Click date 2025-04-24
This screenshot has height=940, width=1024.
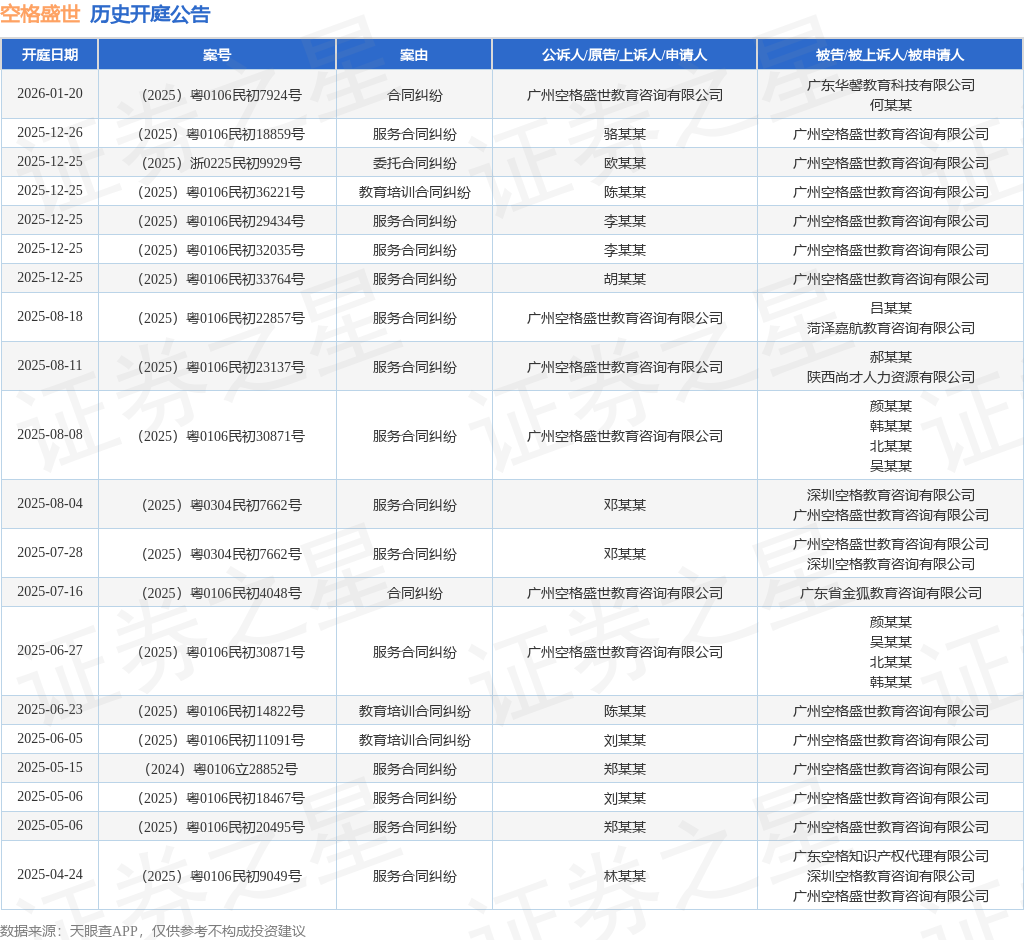[x=50, y=875]
